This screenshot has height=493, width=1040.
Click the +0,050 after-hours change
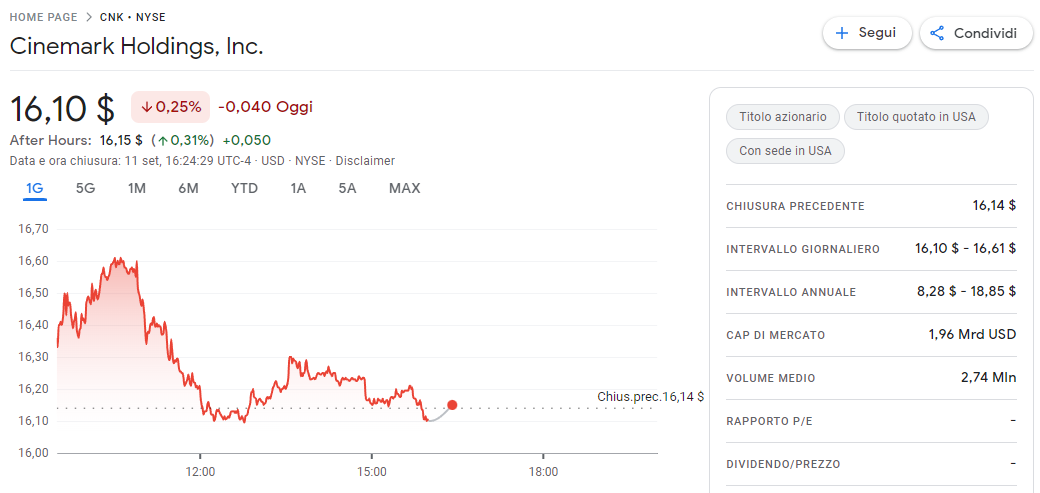(247, 141)
